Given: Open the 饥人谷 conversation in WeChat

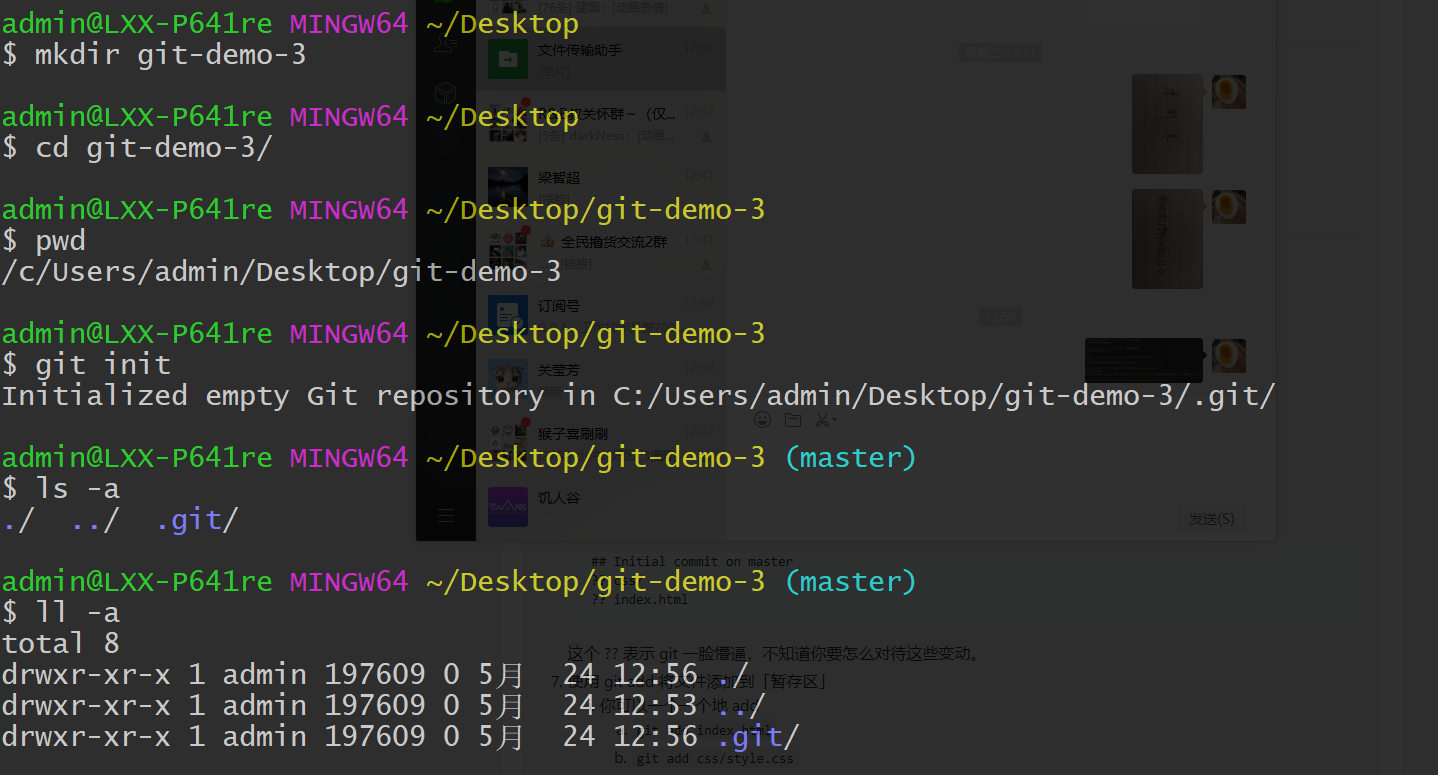Looking at the screenshot, I should pyautogui.click(x=601, y=507).
